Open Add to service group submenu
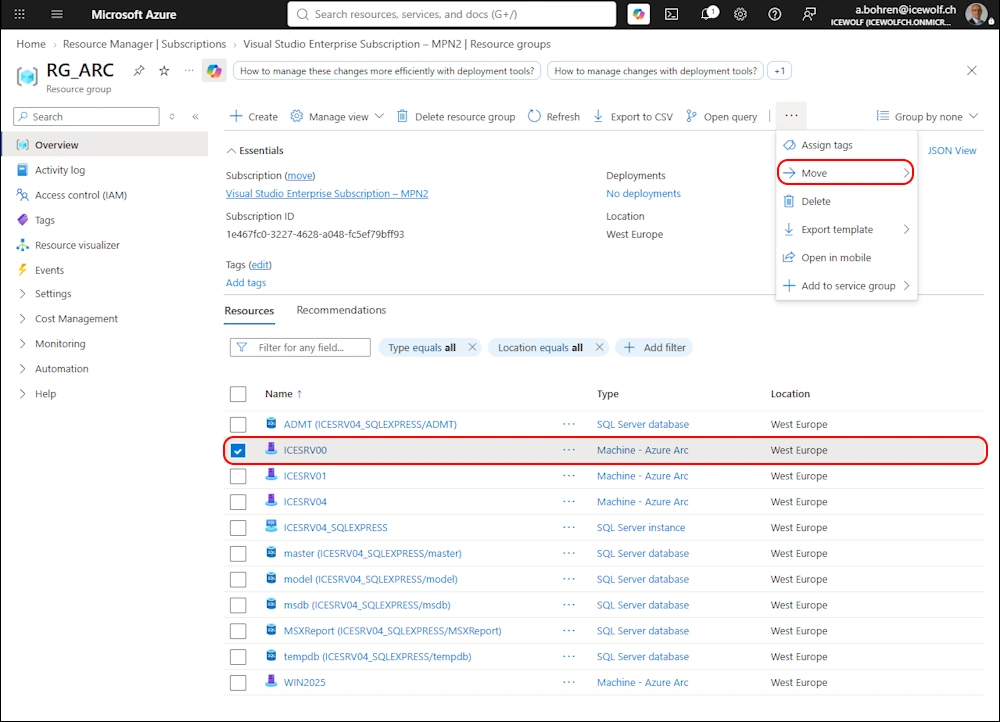Image resolution: width=1000 pixels, height=722 pixels. 846,286
